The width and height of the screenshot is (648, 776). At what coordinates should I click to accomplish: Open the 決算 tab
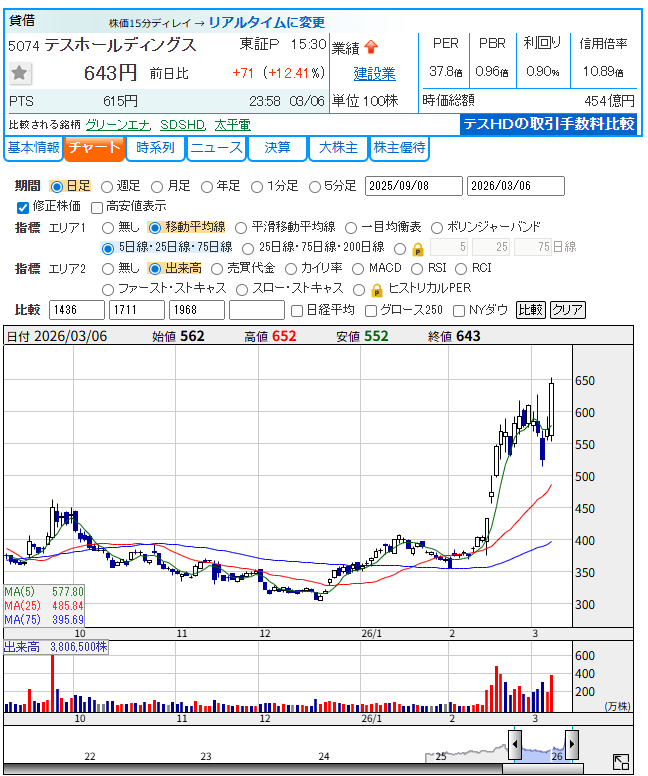pos(277,148)
